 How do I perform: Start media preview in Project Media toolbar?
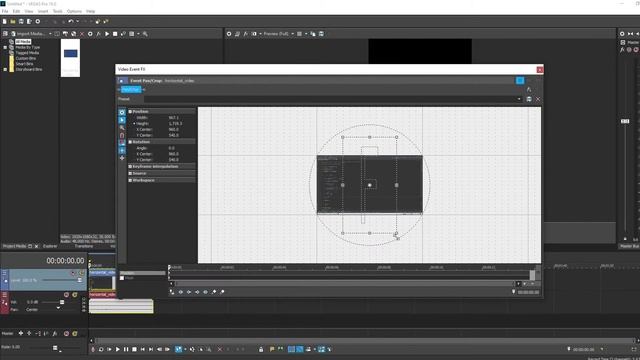pyautogui.click(x=107, y=34)
